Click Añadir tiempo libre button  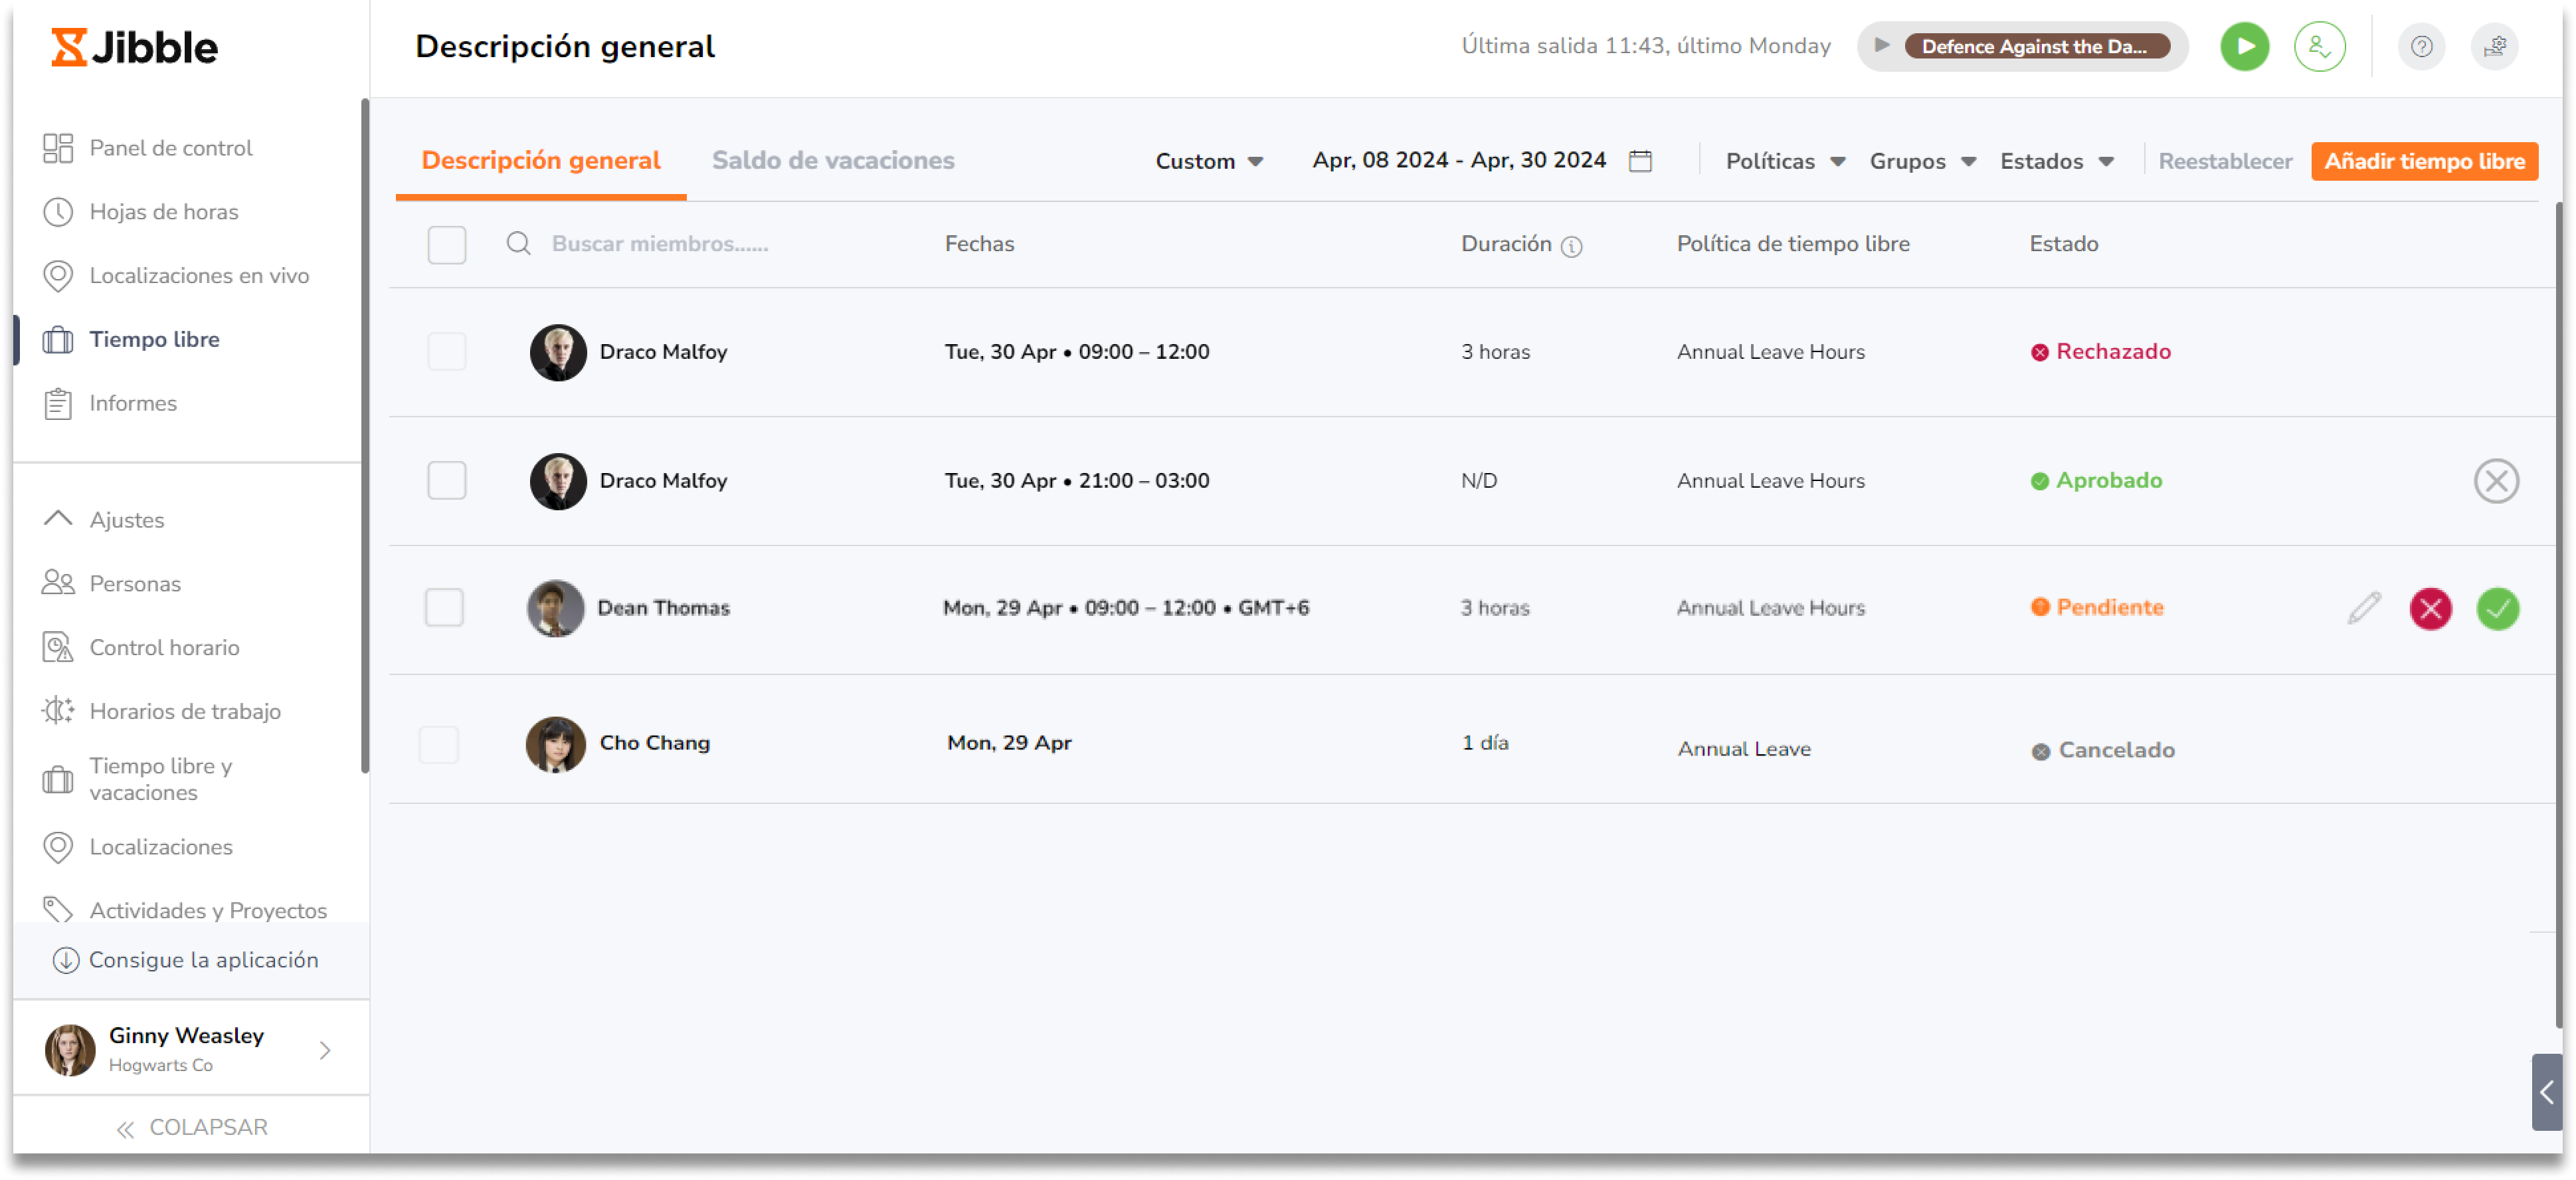(x=2424, y=161)
